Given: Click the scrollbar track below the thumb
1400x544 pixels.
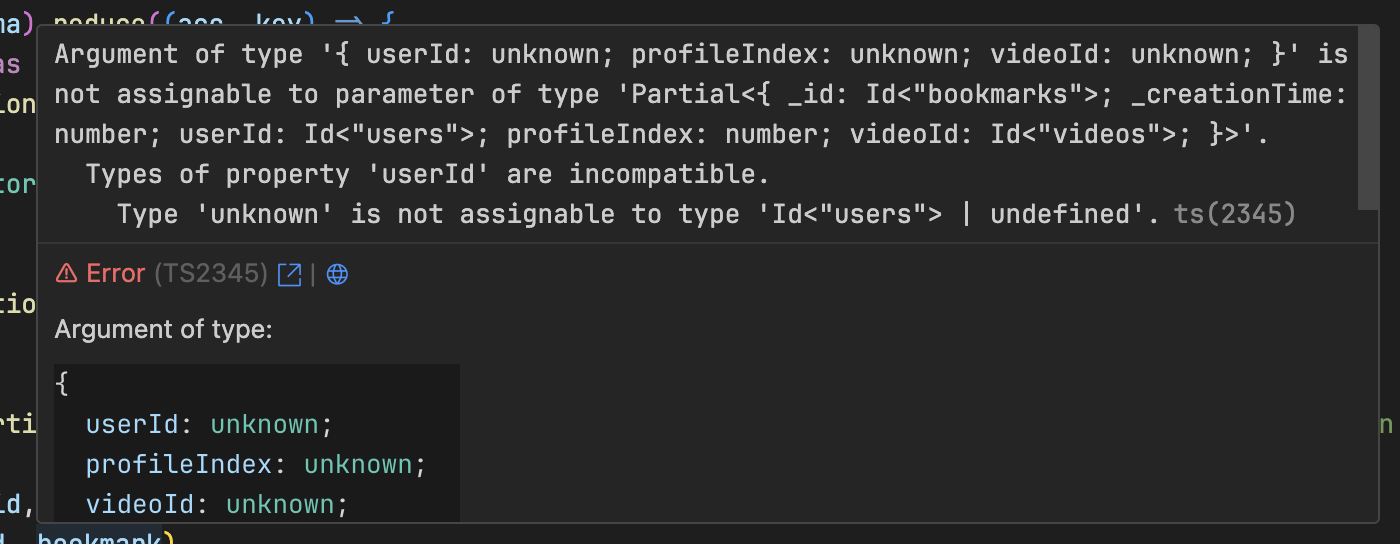Looking at the screenshot, I should pyautogui.click(x=1369, y=365).
